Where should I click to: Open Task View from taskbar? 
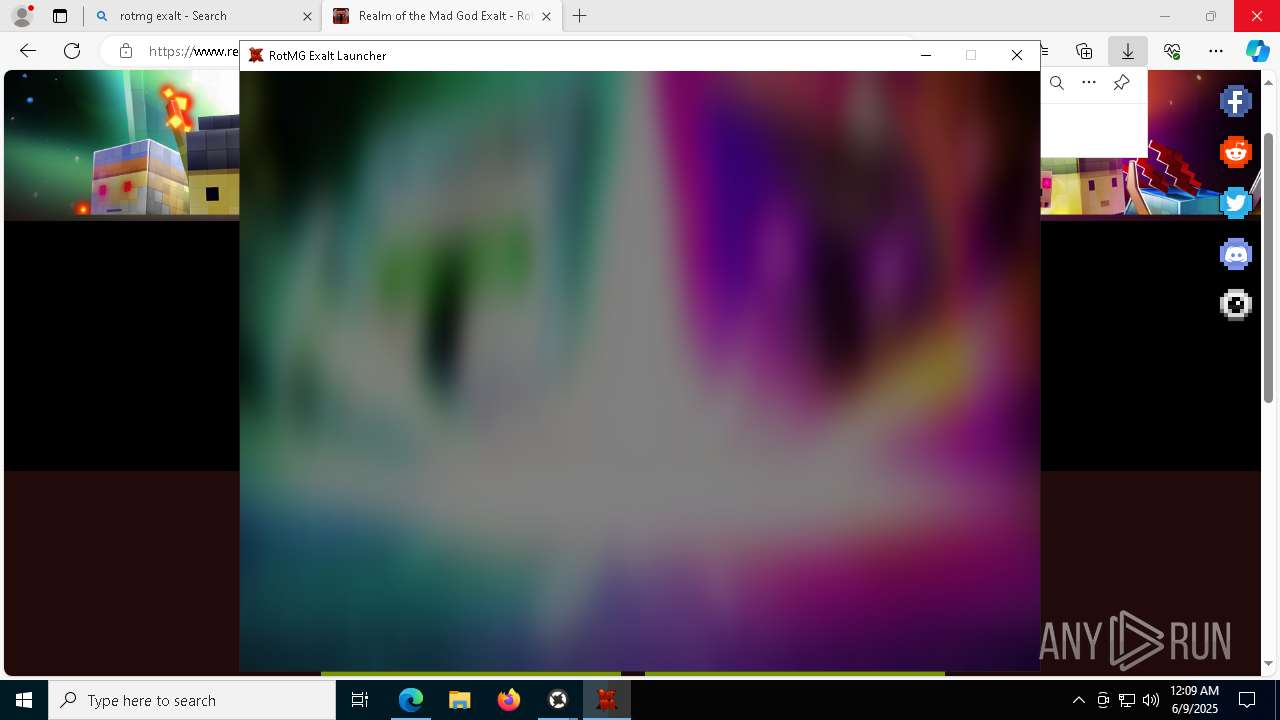(360, 700)
